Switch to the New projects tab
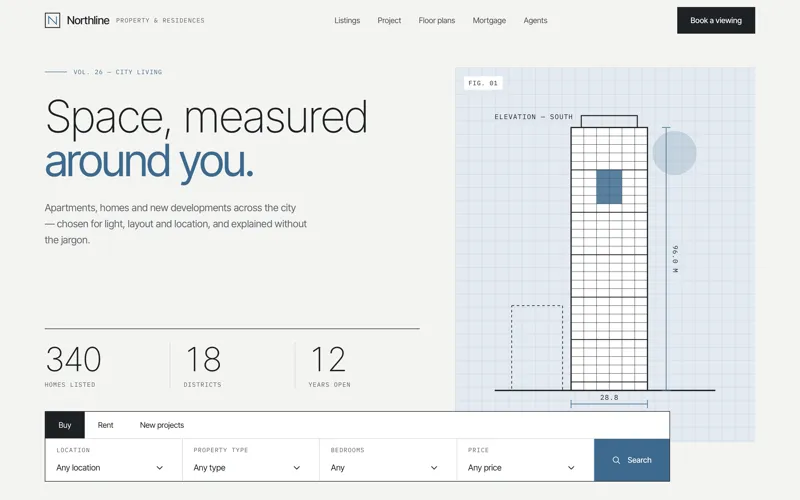 (x=162, y=425)
